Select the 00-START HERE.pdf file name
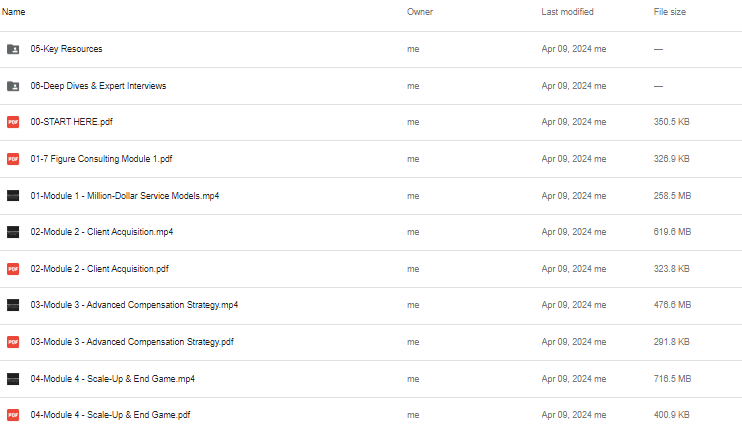This screenshot has height=428, width=742. pos(71,122)
